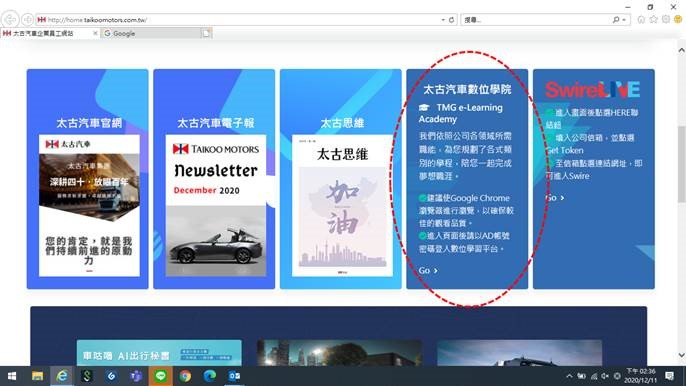Click the 太古汽車電子報 heading
The height and width of the screenshot is (386, 686).
click(216, 123)
